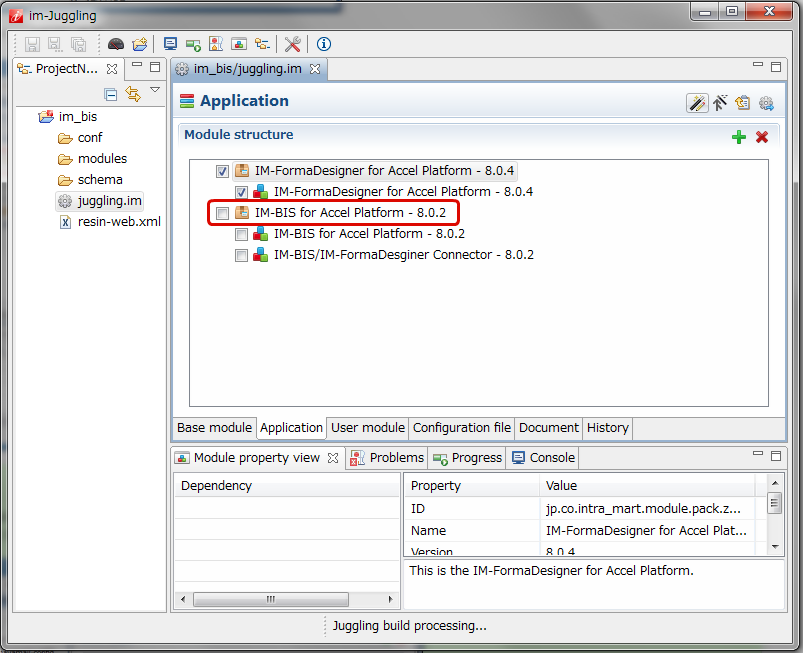Remove module with the red X

point(762,137)
